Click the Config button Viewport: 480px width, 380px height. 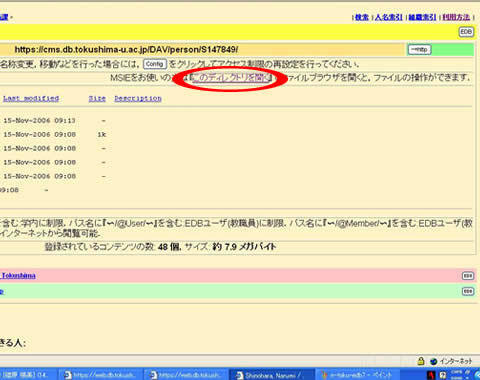click(155, 64)
